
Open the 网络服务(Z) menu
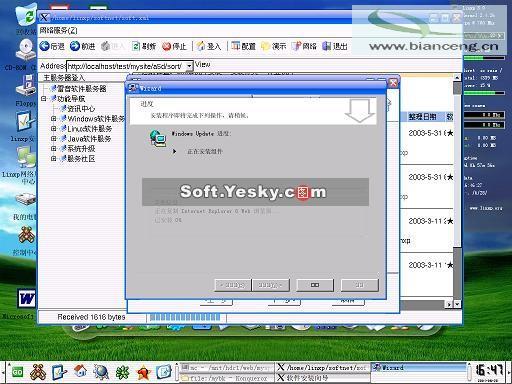coord(58,31)
